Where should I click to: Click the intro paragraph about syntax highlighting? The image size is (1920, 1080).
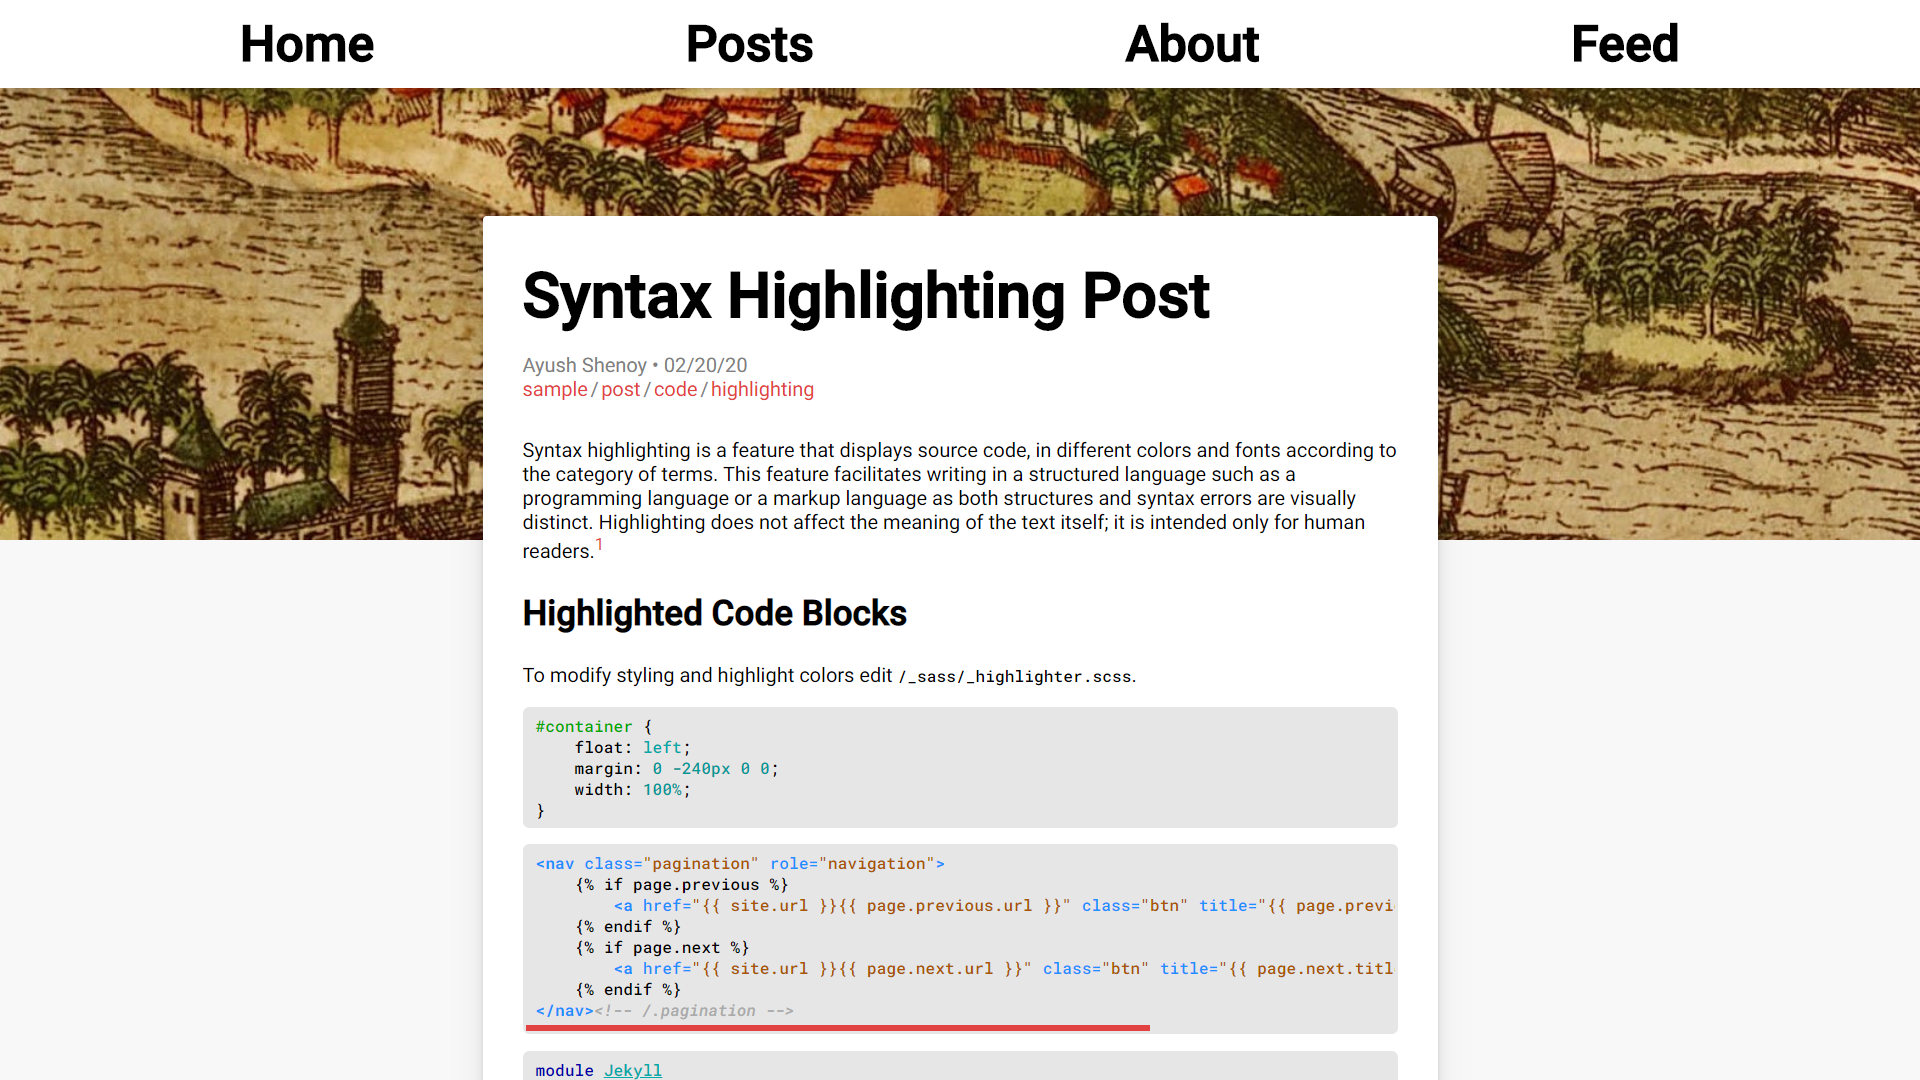point(958,498)
